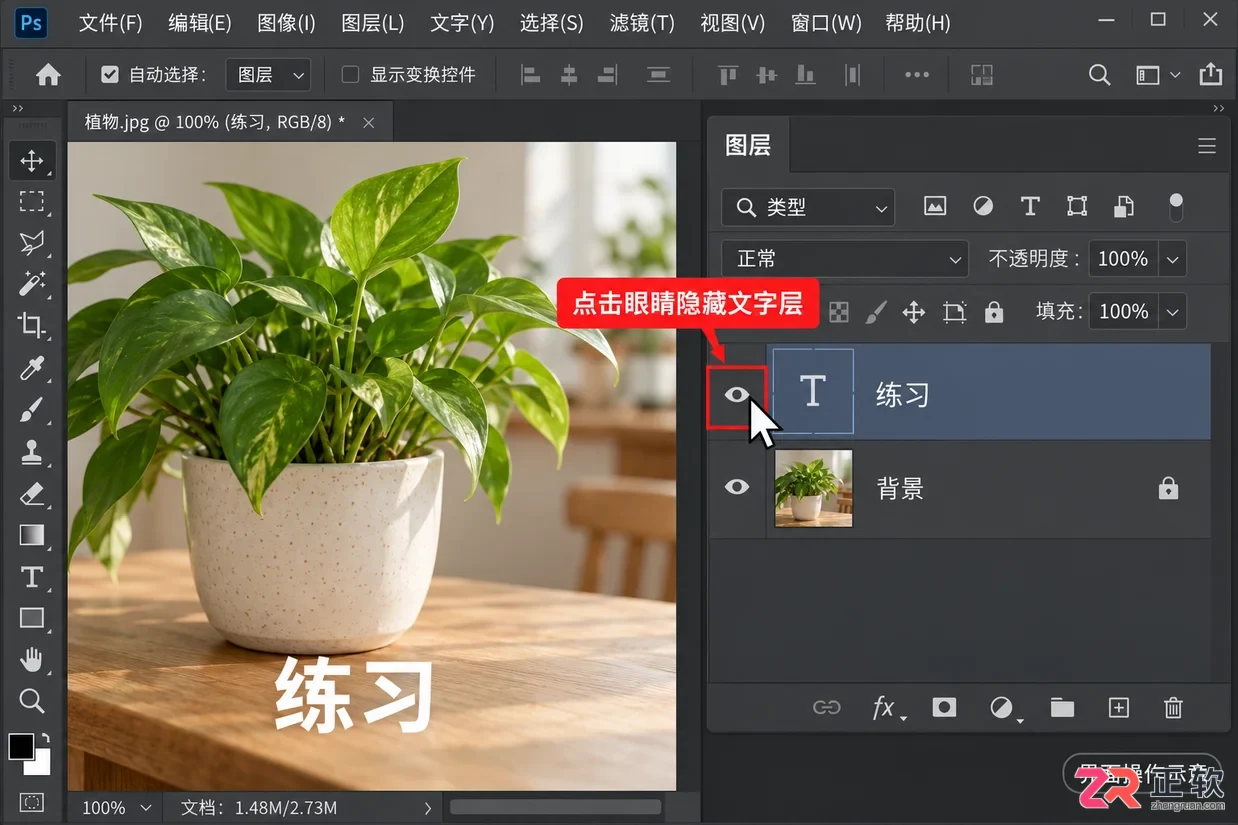Open the Search magnifier in the options bar

pyautogui.click(x=1099, y=75)
